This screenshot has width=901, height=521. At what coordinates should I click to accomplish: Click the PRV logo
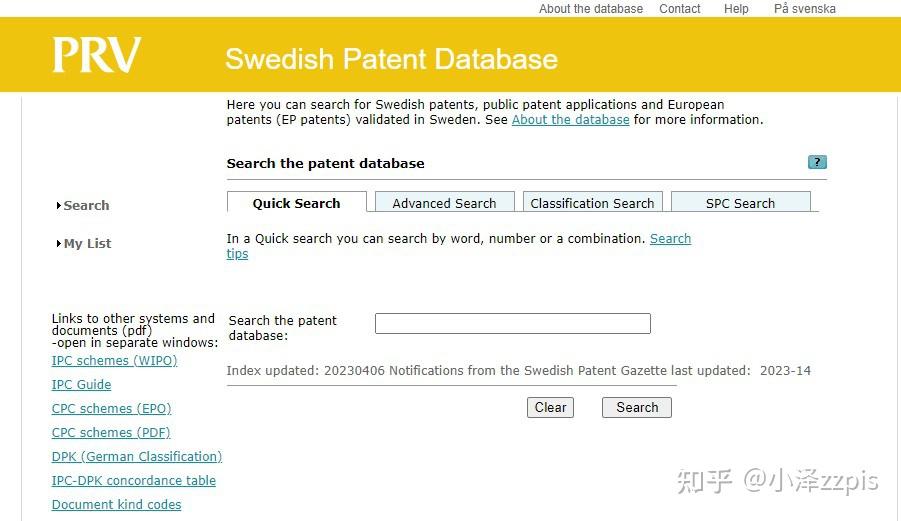click(x=97, y=56)
